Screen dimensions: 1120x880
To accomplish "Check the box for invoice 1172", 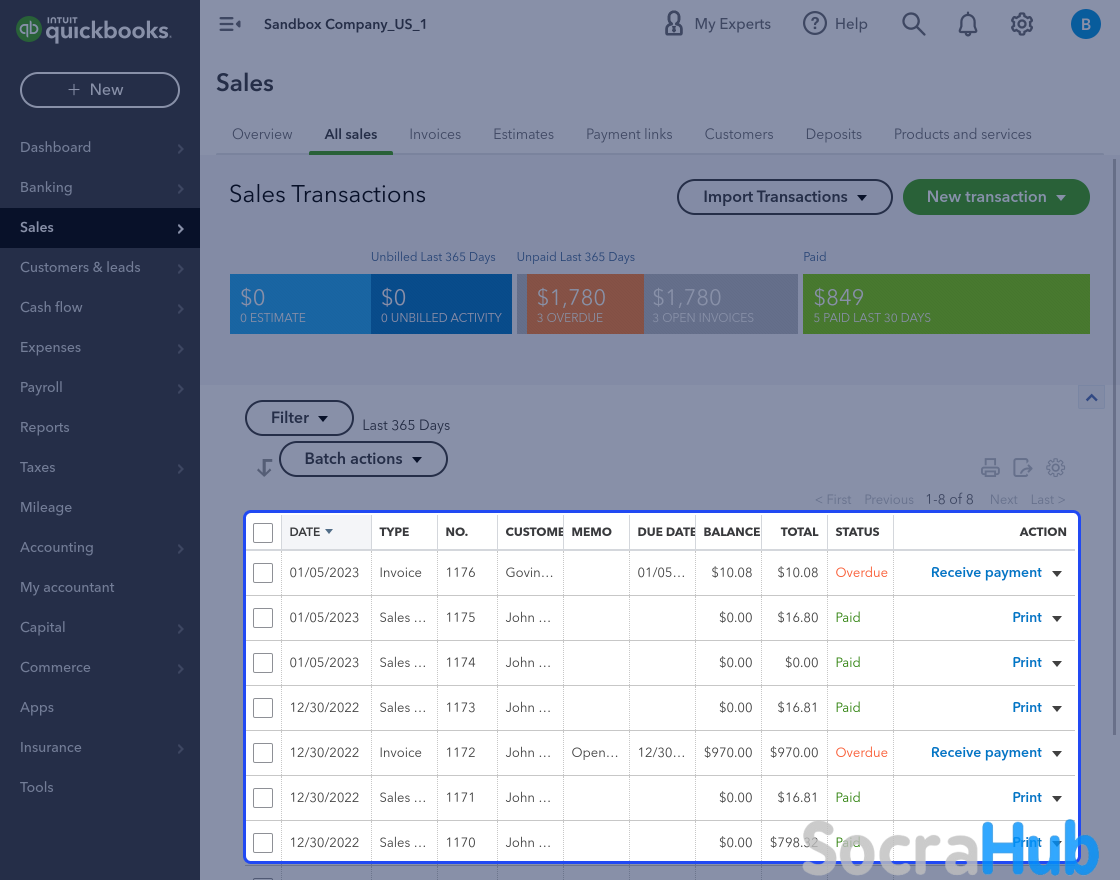I will click(x=263, y=753).
